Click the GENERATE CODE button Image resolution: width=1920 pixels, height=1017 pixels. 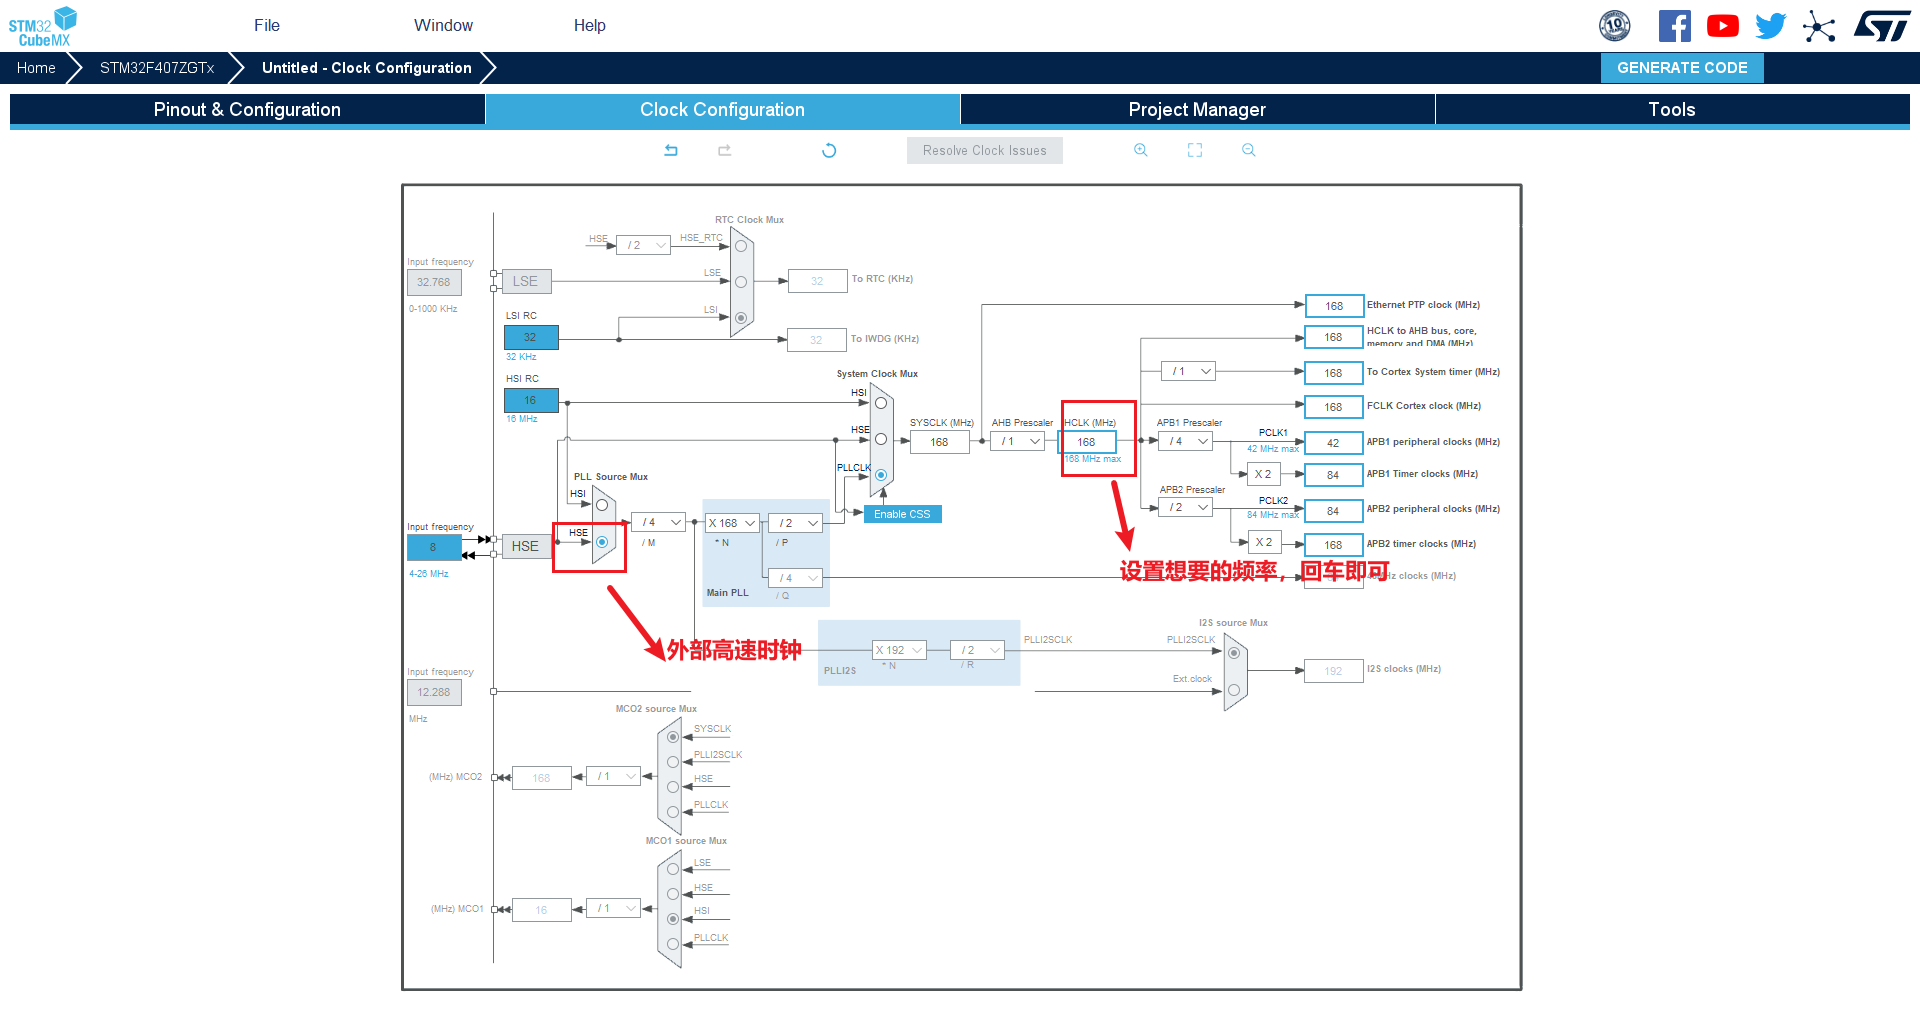(1682, 68)
